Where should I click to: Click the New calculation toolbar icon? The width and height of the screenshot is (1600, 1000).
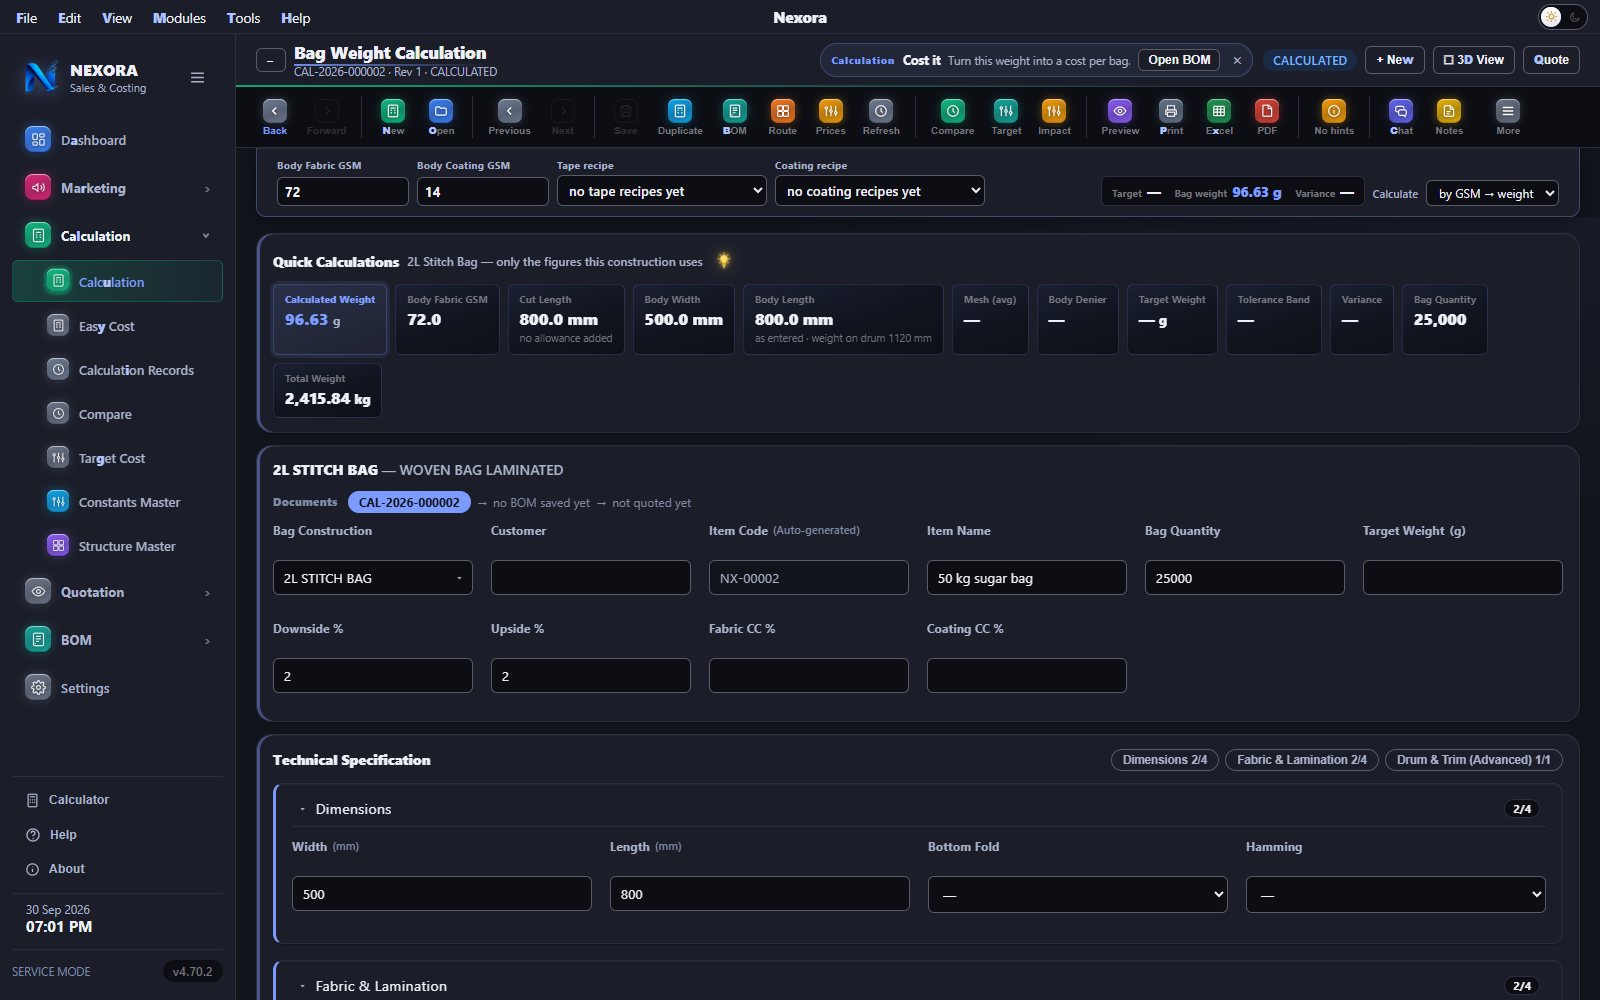pyautogui.click(x=393, y=111)
